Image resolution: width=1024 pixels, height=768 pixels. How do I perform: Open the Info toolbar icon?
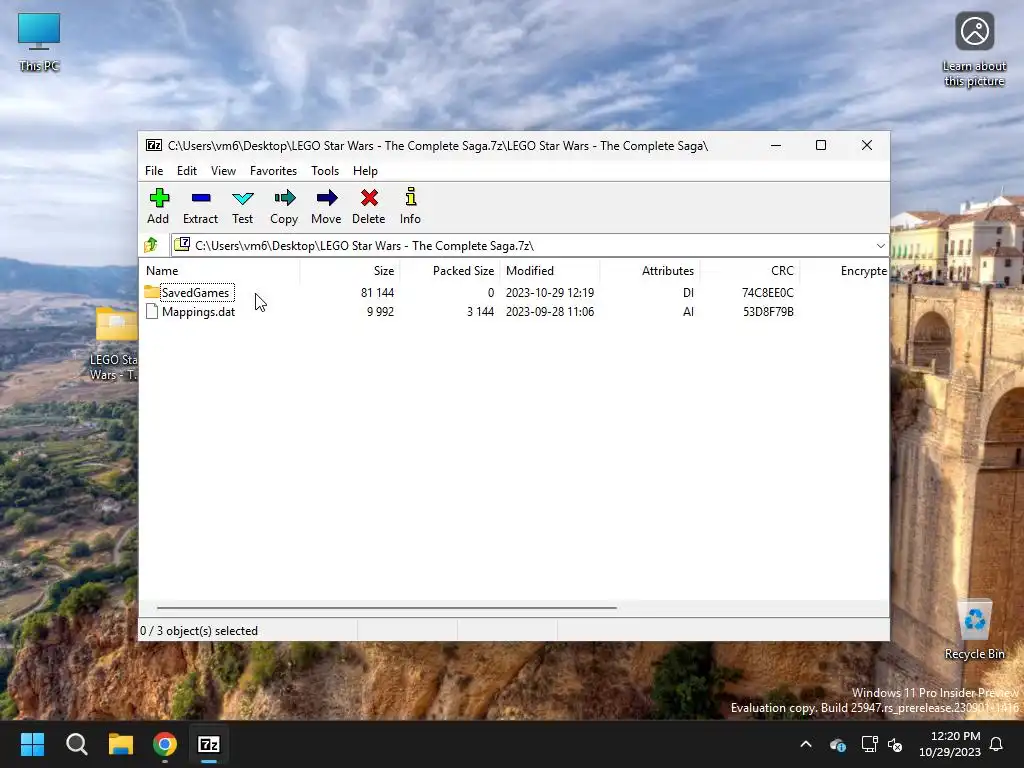pos(410,197)
